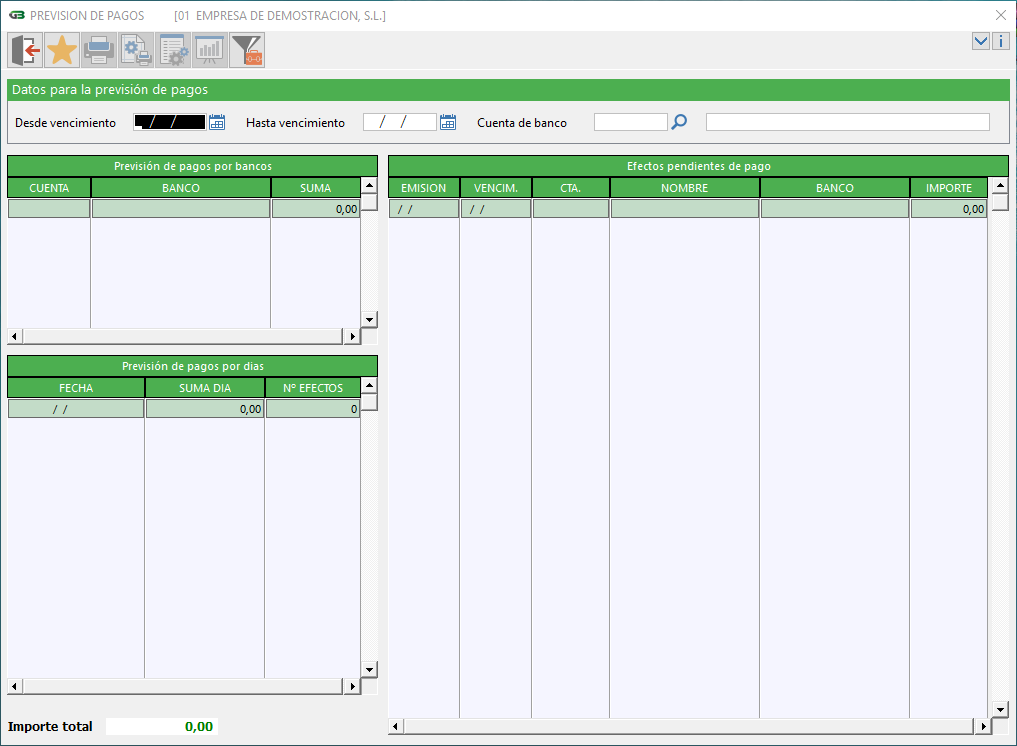Click the exit door icon in toolbar
The height and width of the screenshot is (746, 1017).
[x=26, y=49]
